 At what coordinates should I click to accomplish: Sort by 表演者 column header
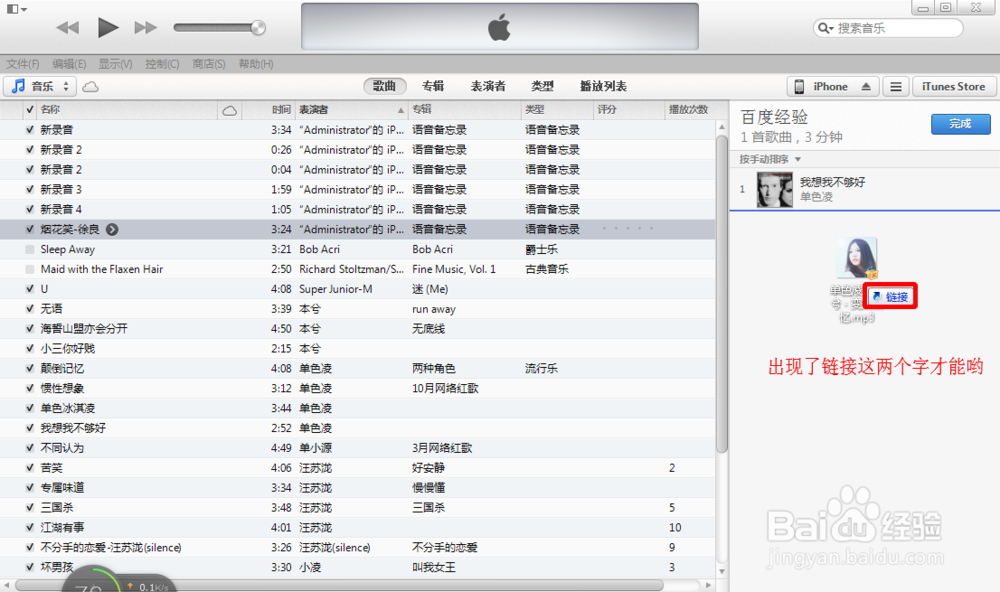[352, 110]
